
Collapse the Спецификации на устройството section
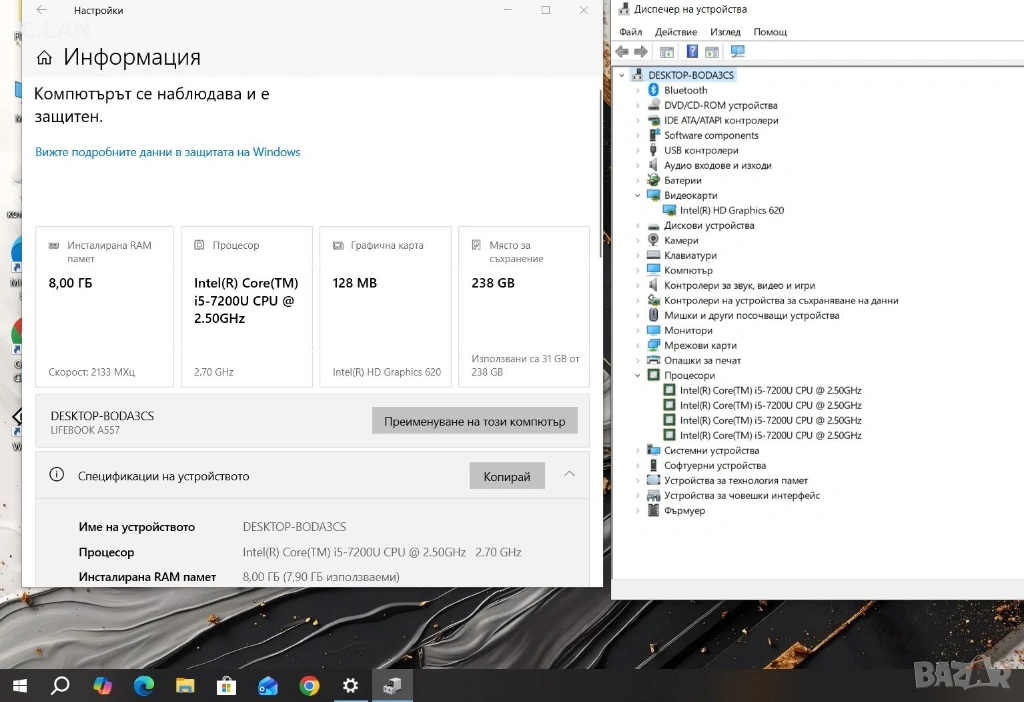569,475
